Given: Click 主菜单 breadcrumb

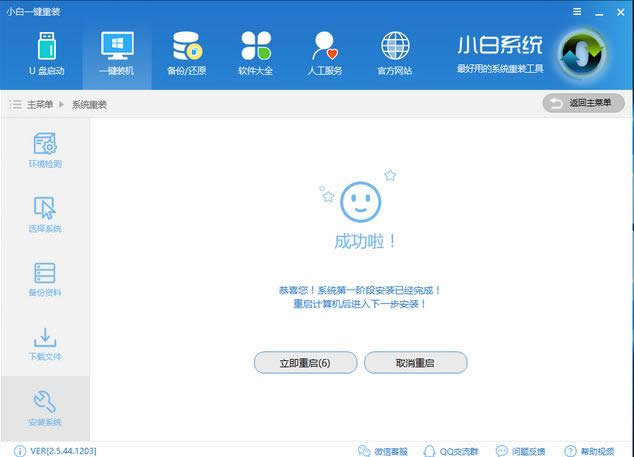Looking at the screenshot, I should coord(40,105).
